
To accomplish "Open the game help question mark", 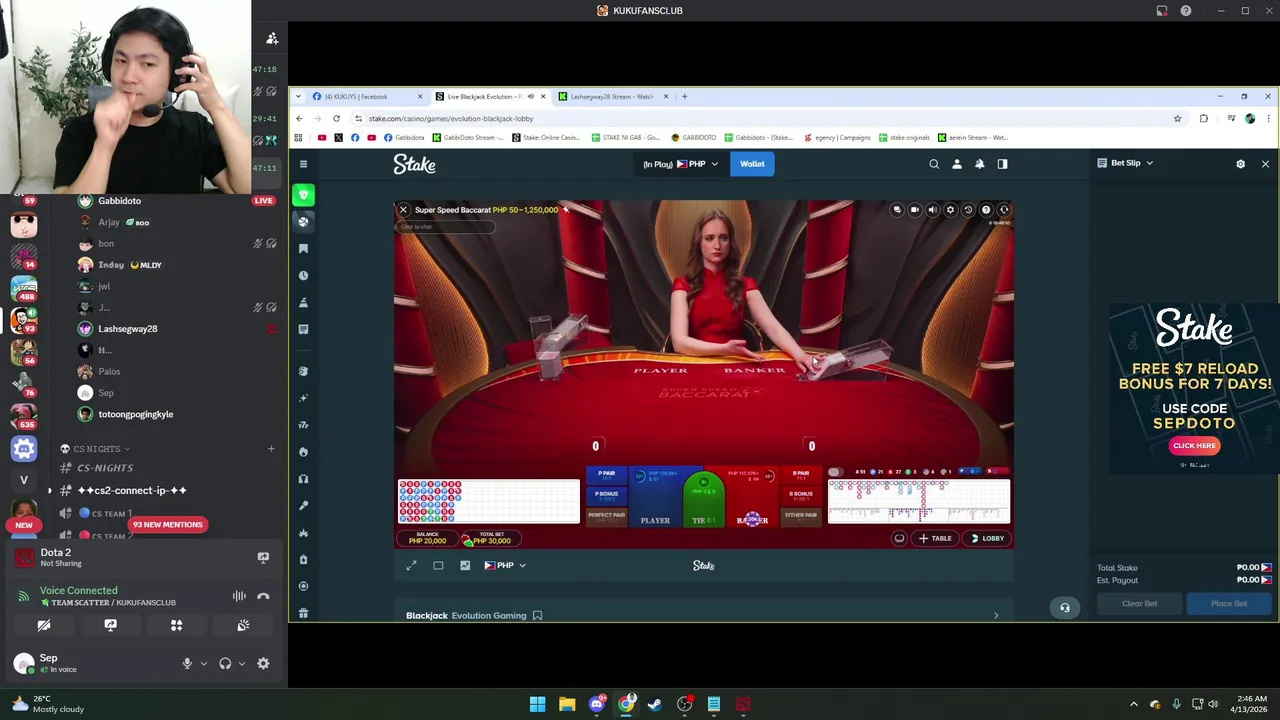I will point(986,210).
